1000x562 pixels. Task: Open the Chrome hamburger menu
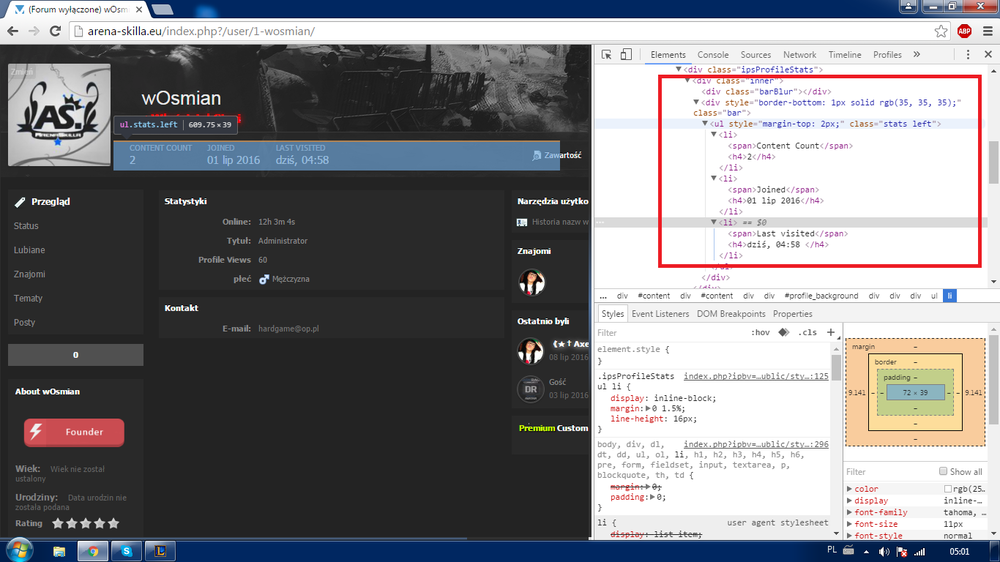pos(986,31)
